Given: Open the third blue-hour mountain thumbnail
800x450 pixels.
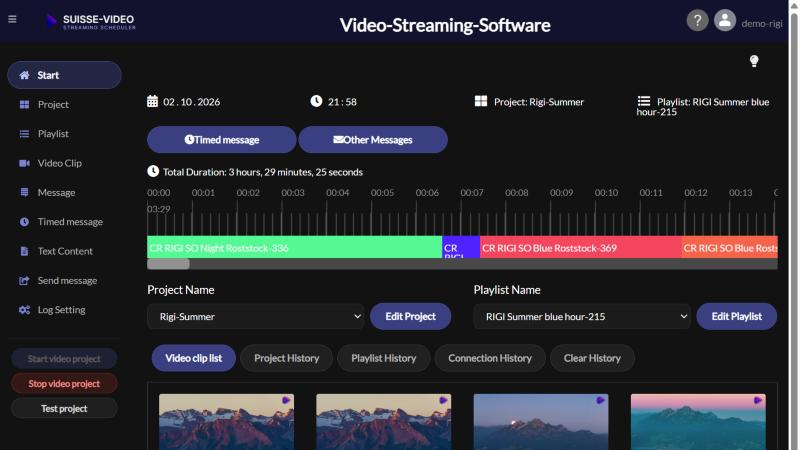Looking at the screenshot, I should (541, 421).
